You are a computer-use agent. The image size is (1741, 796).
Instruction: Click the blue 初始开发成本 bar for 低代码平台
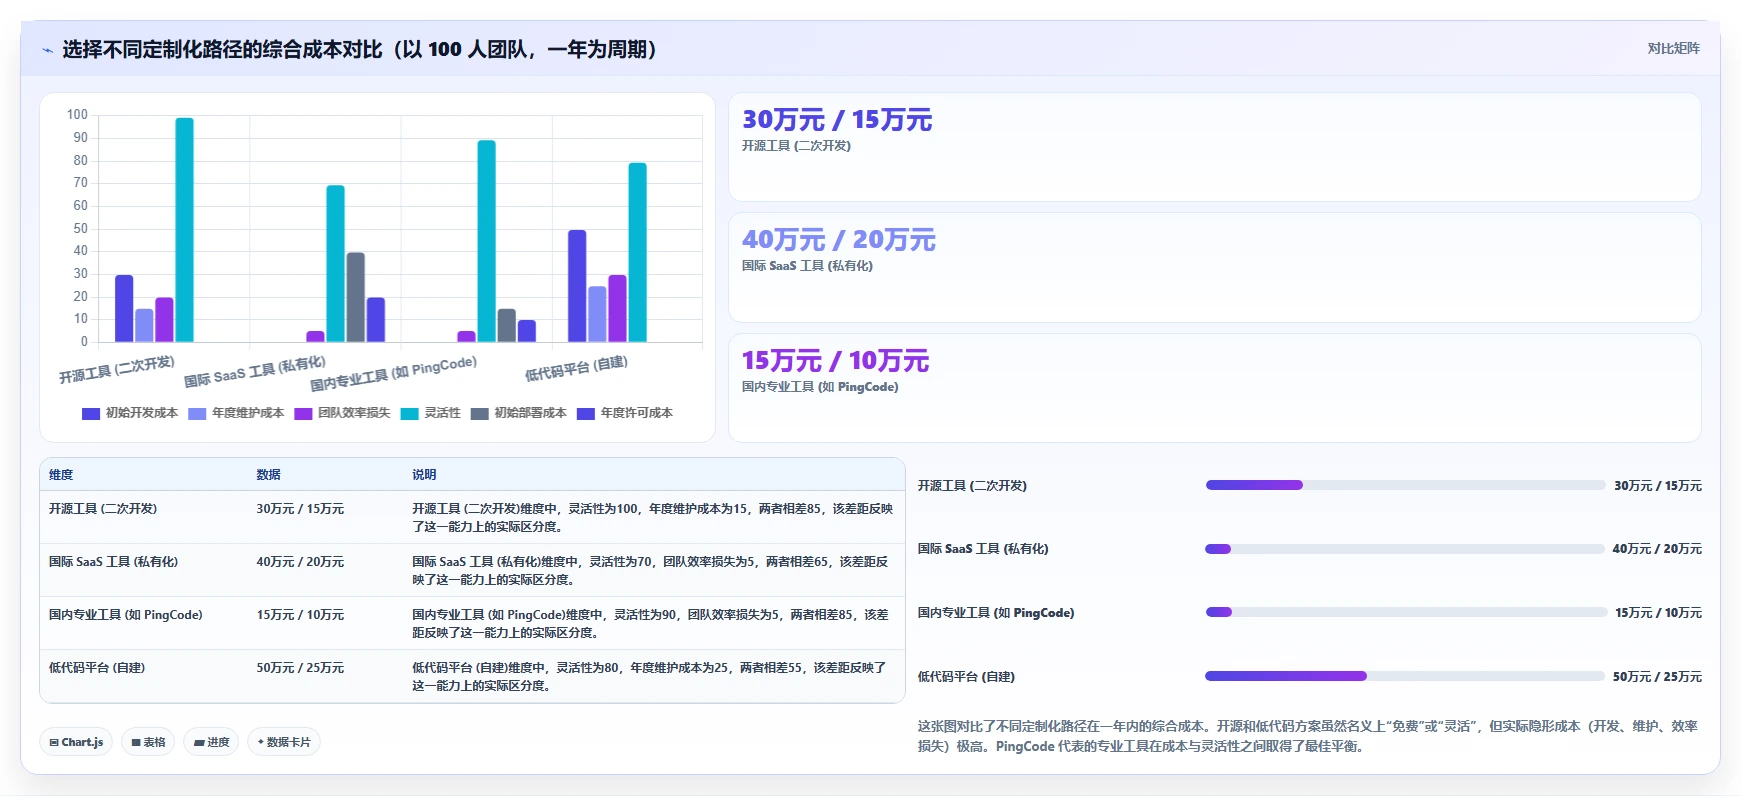point(577,286)
